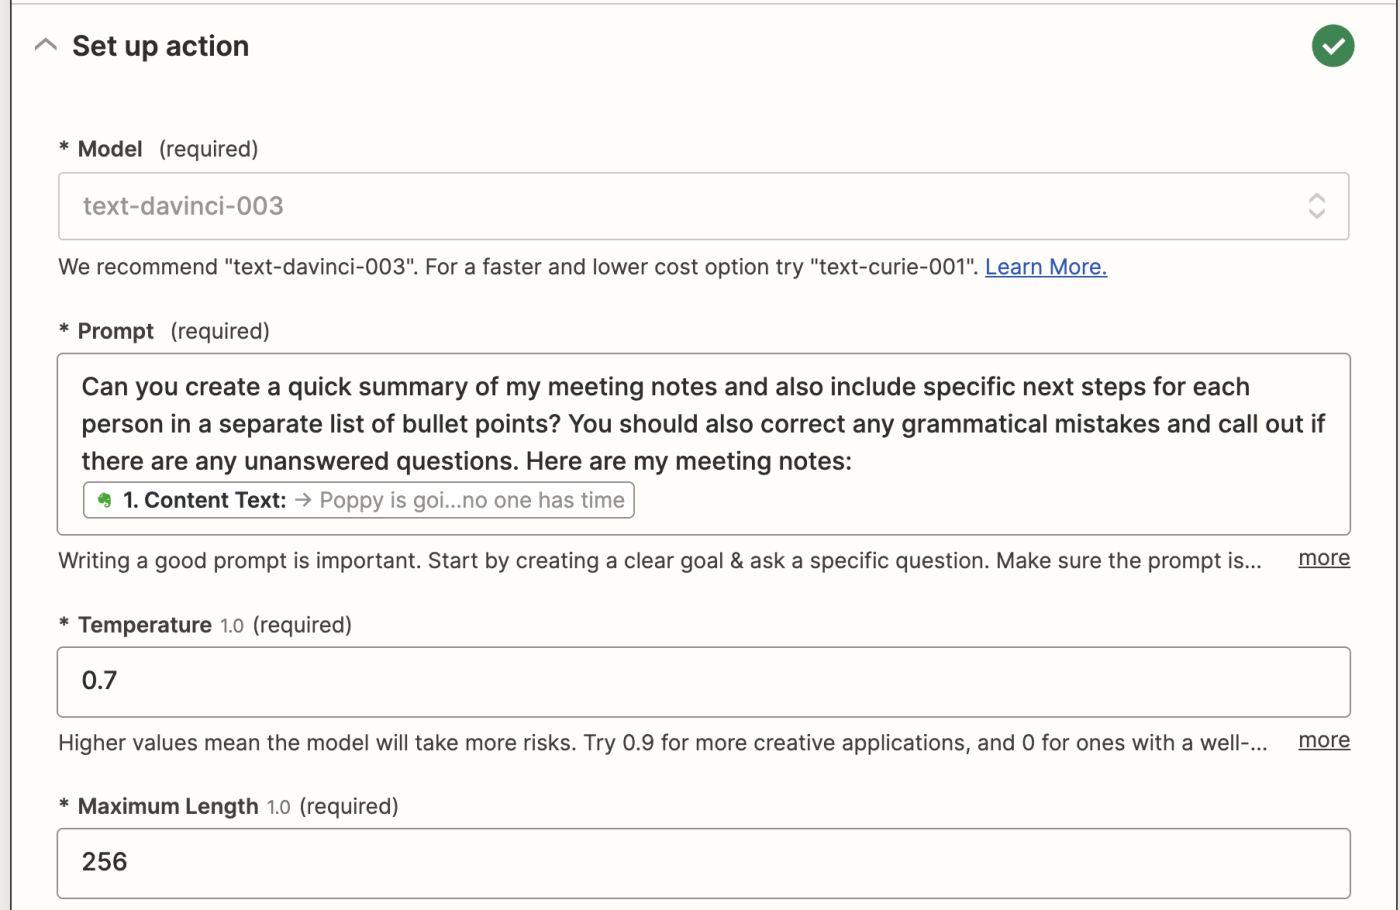The image size is (1400, 910).
Task: Click inside the Prompt text area
Action: (703, 444)
